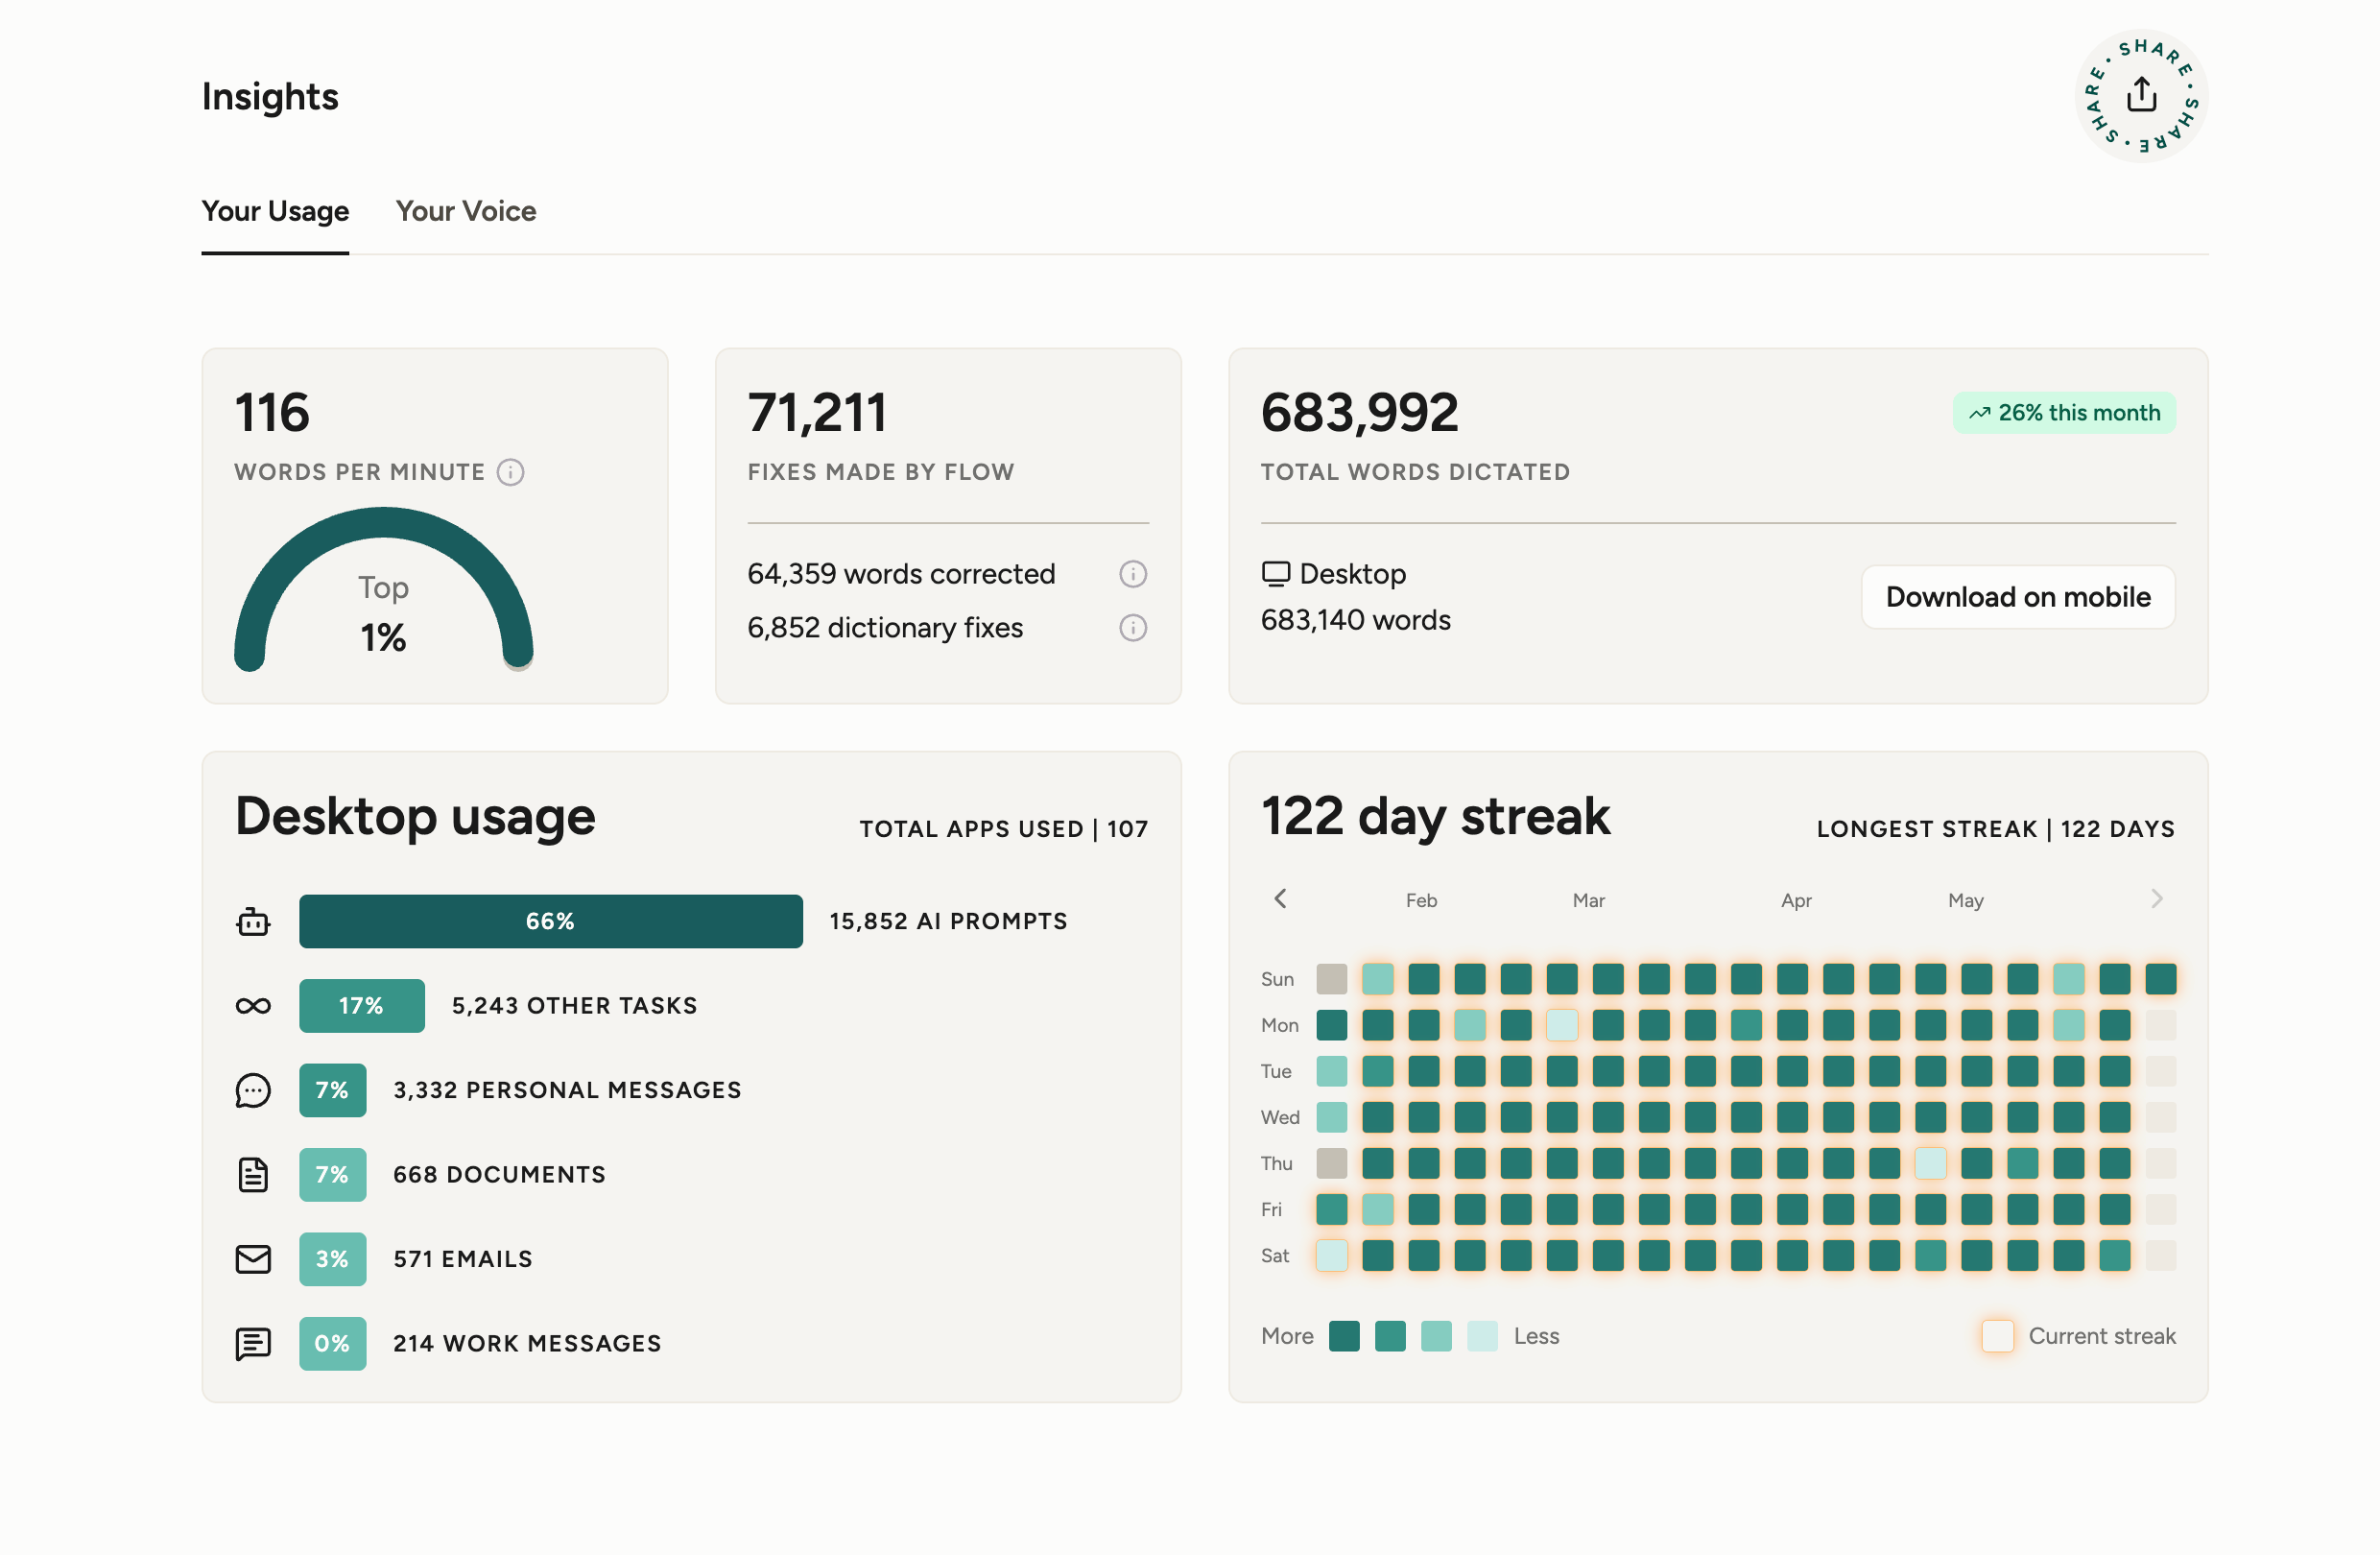The image size is (2380, 1555).
Task: Click the circular Share icon
Action: 2141,96
